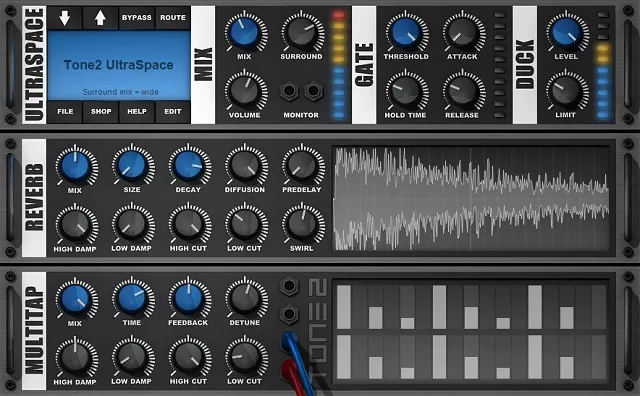
Task: Click the Gate ATTACK knob
Action: (x=462, y=33)
